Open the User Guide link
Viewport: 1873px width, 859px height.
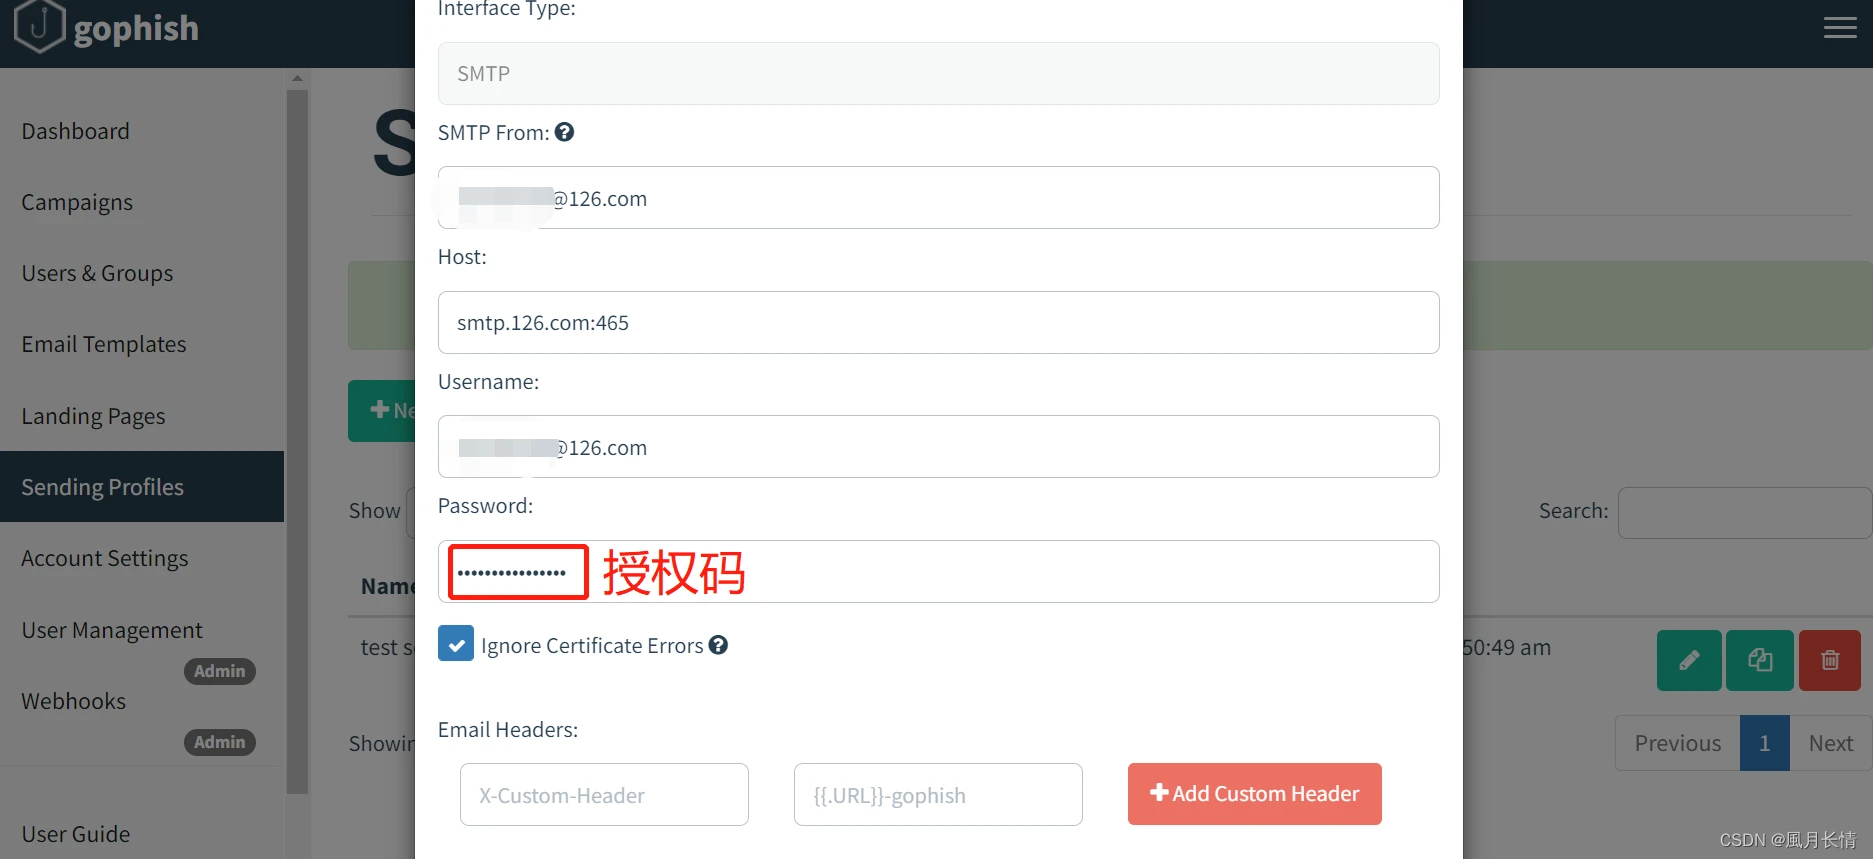click(76, 834)
